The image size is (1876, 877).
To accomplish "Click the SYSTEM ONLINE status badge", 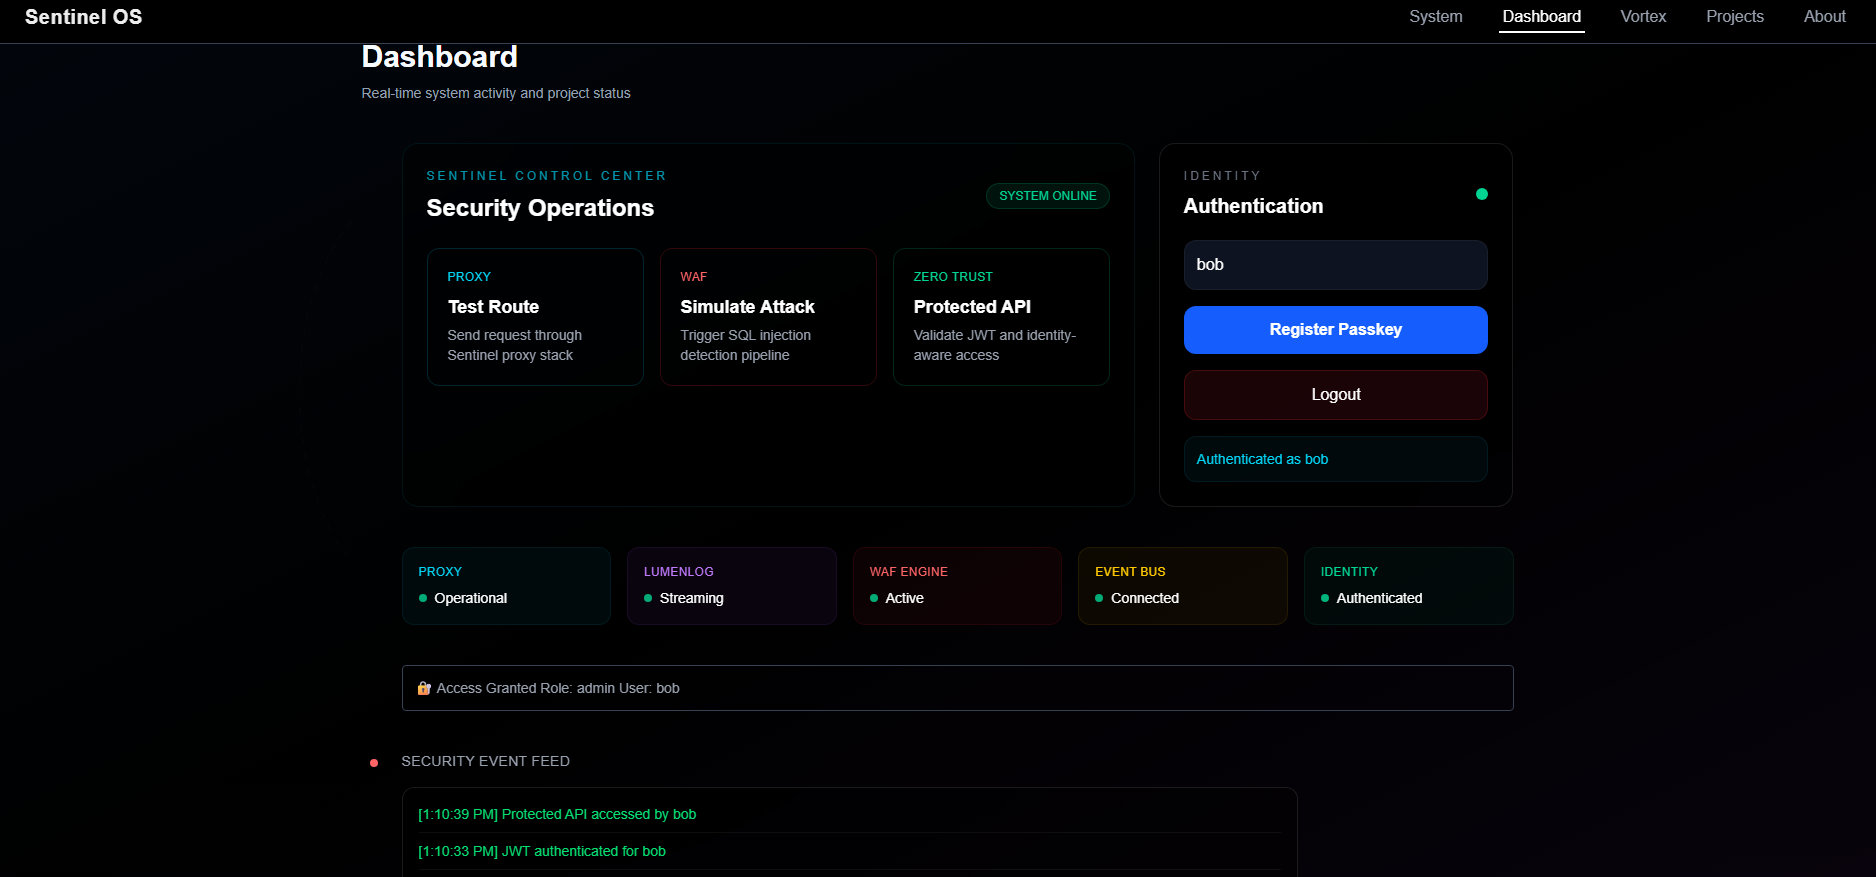I will 1047,196.
